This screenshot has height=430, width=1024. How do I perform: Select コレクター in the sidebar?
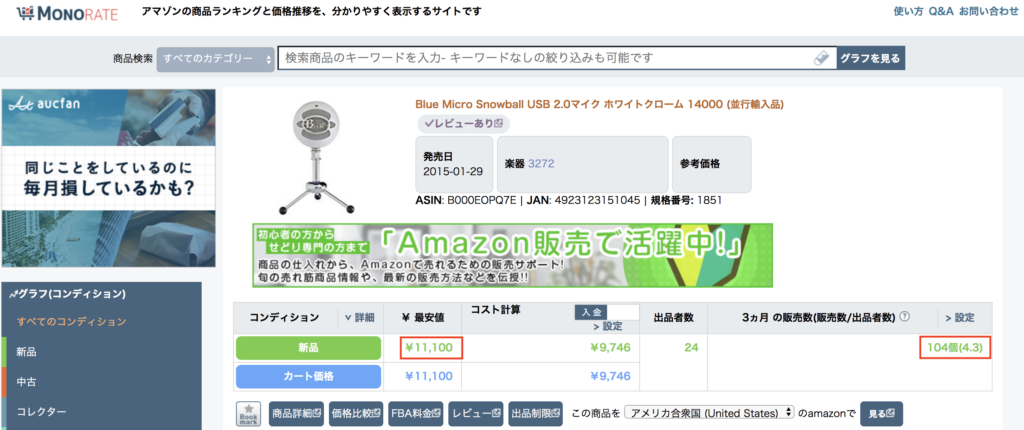point(41,411)
